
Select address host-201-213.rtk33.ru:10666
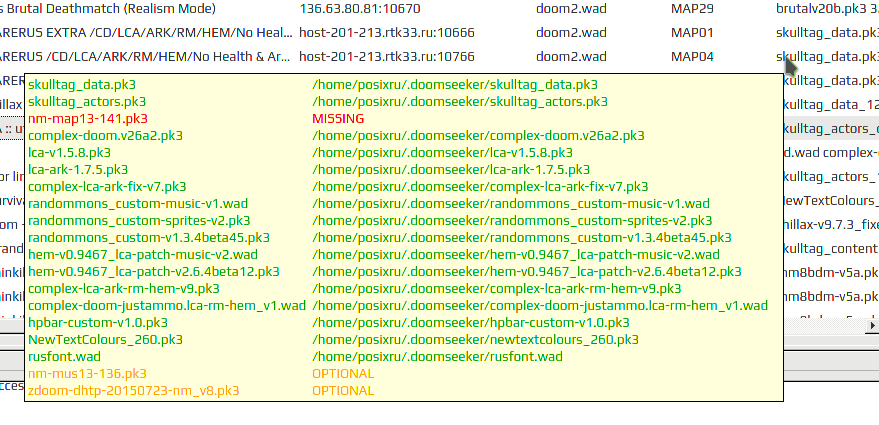click(x=387, y=33)
